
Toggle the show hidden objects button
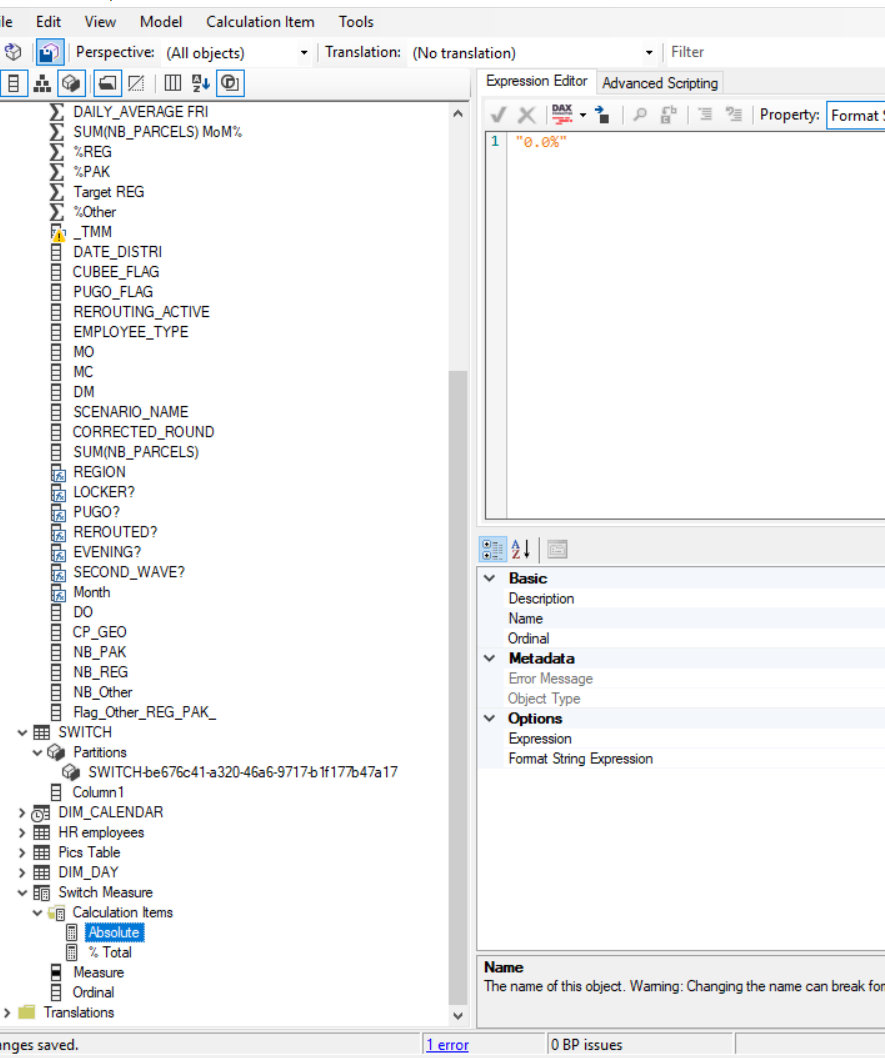(136, 84)
